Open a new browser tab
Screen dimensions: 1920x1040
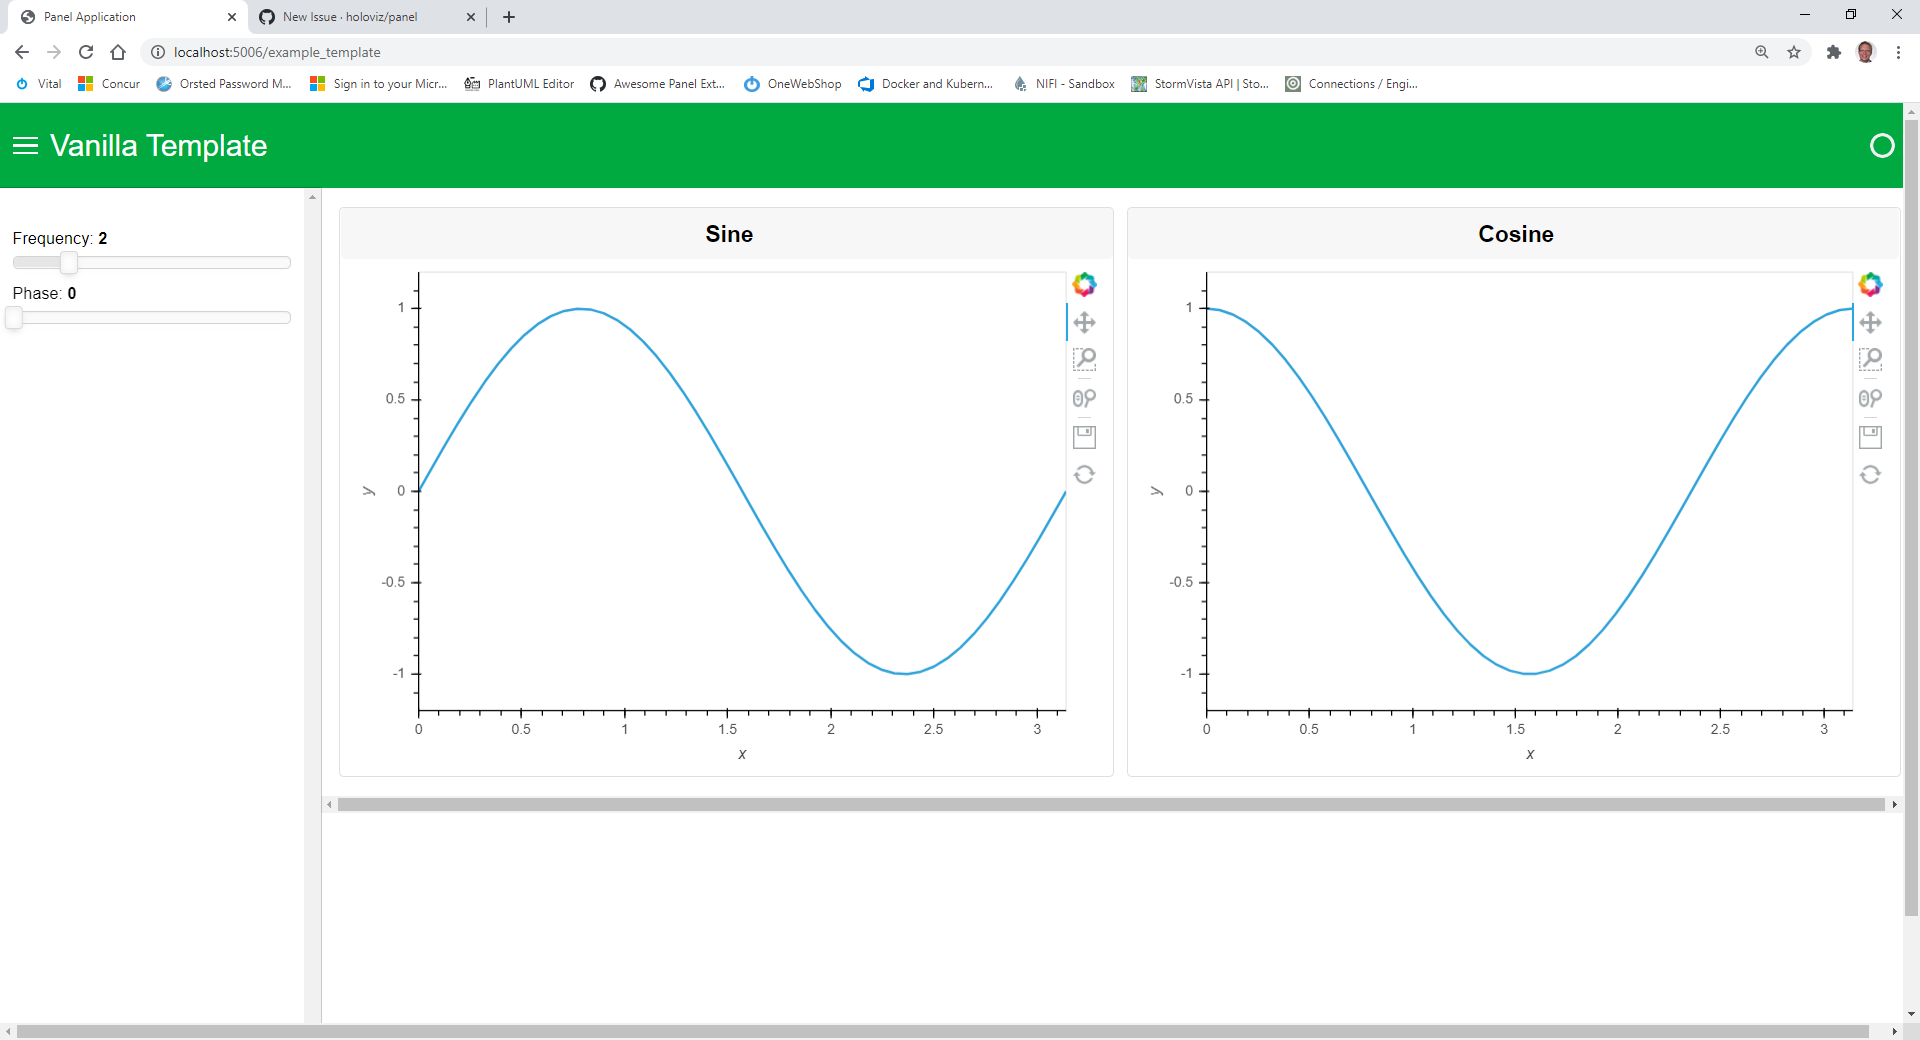(509, 17)
